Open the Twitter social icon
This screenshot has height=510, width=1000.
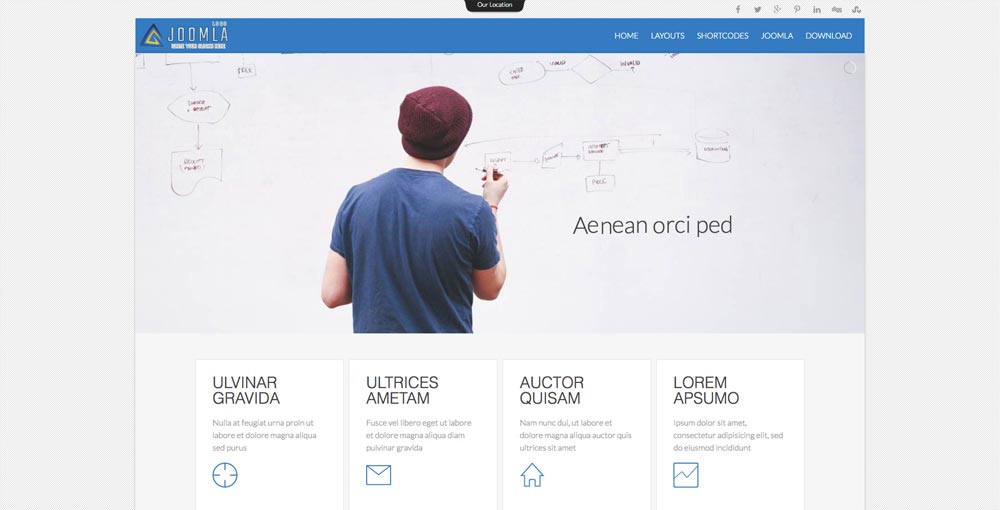(x=758, y=10)
